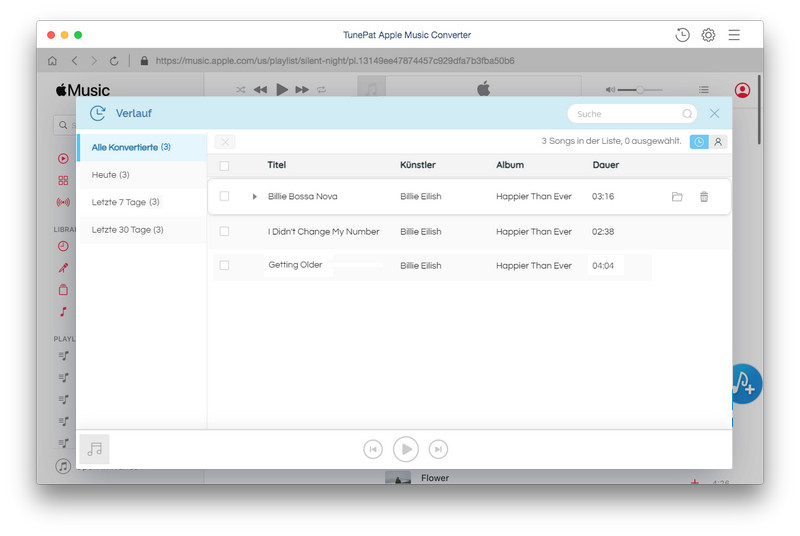
Task: Tick checkbox for Getting Older
Action: click(x=224, y=265)
